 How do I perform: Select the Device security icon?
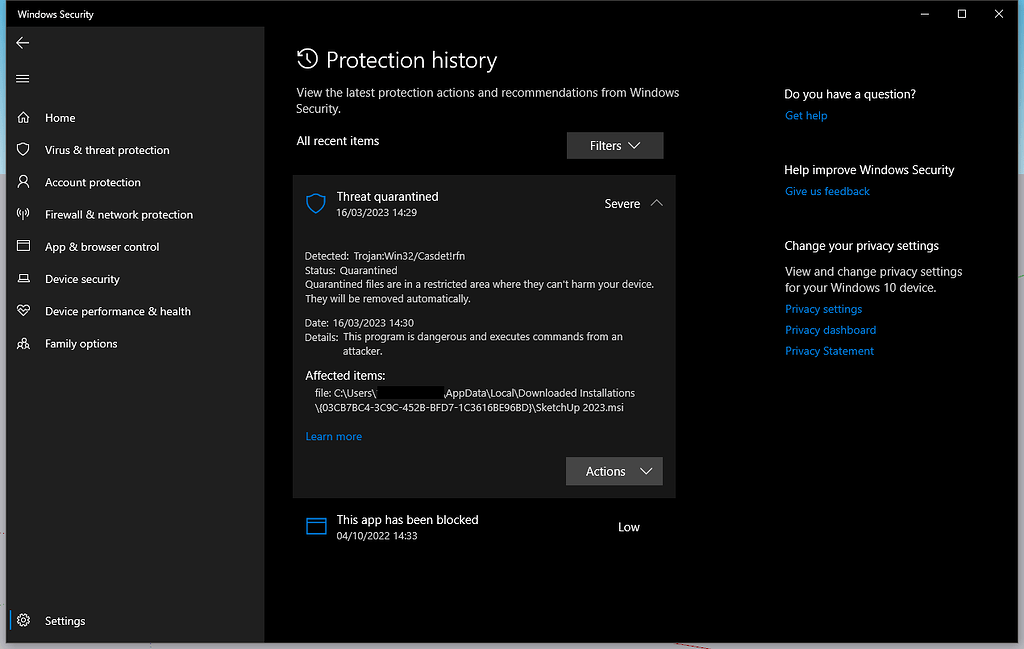pos(22,278)
